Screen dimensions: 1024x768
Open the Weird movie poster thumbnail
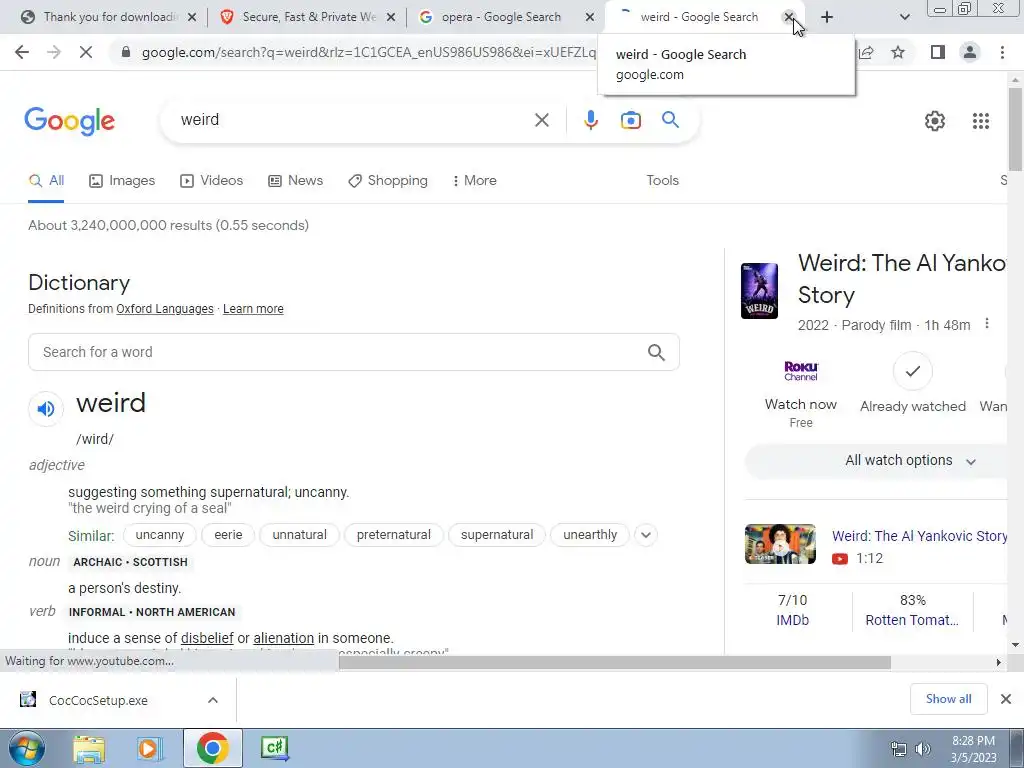(x=759, y=291)
